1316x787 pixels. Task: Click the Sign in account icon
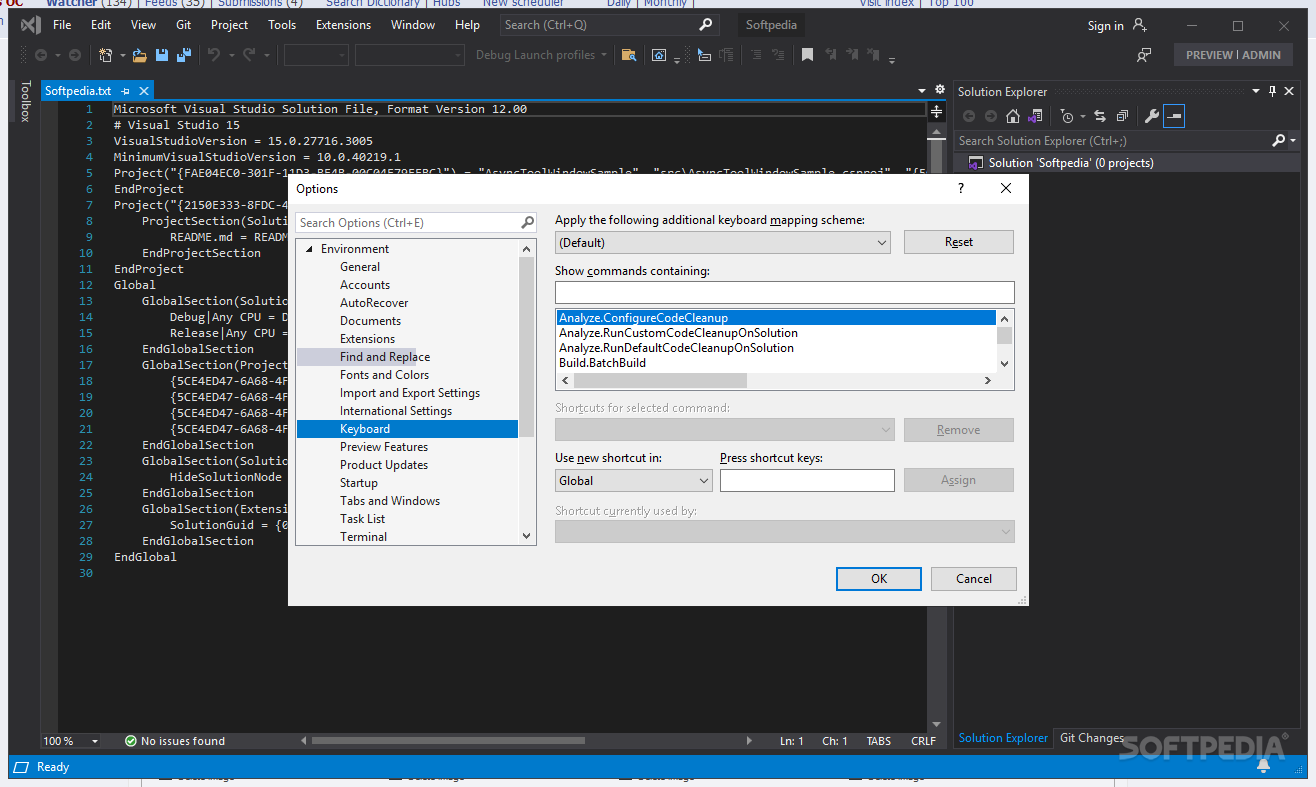(x=1139, y=25)
